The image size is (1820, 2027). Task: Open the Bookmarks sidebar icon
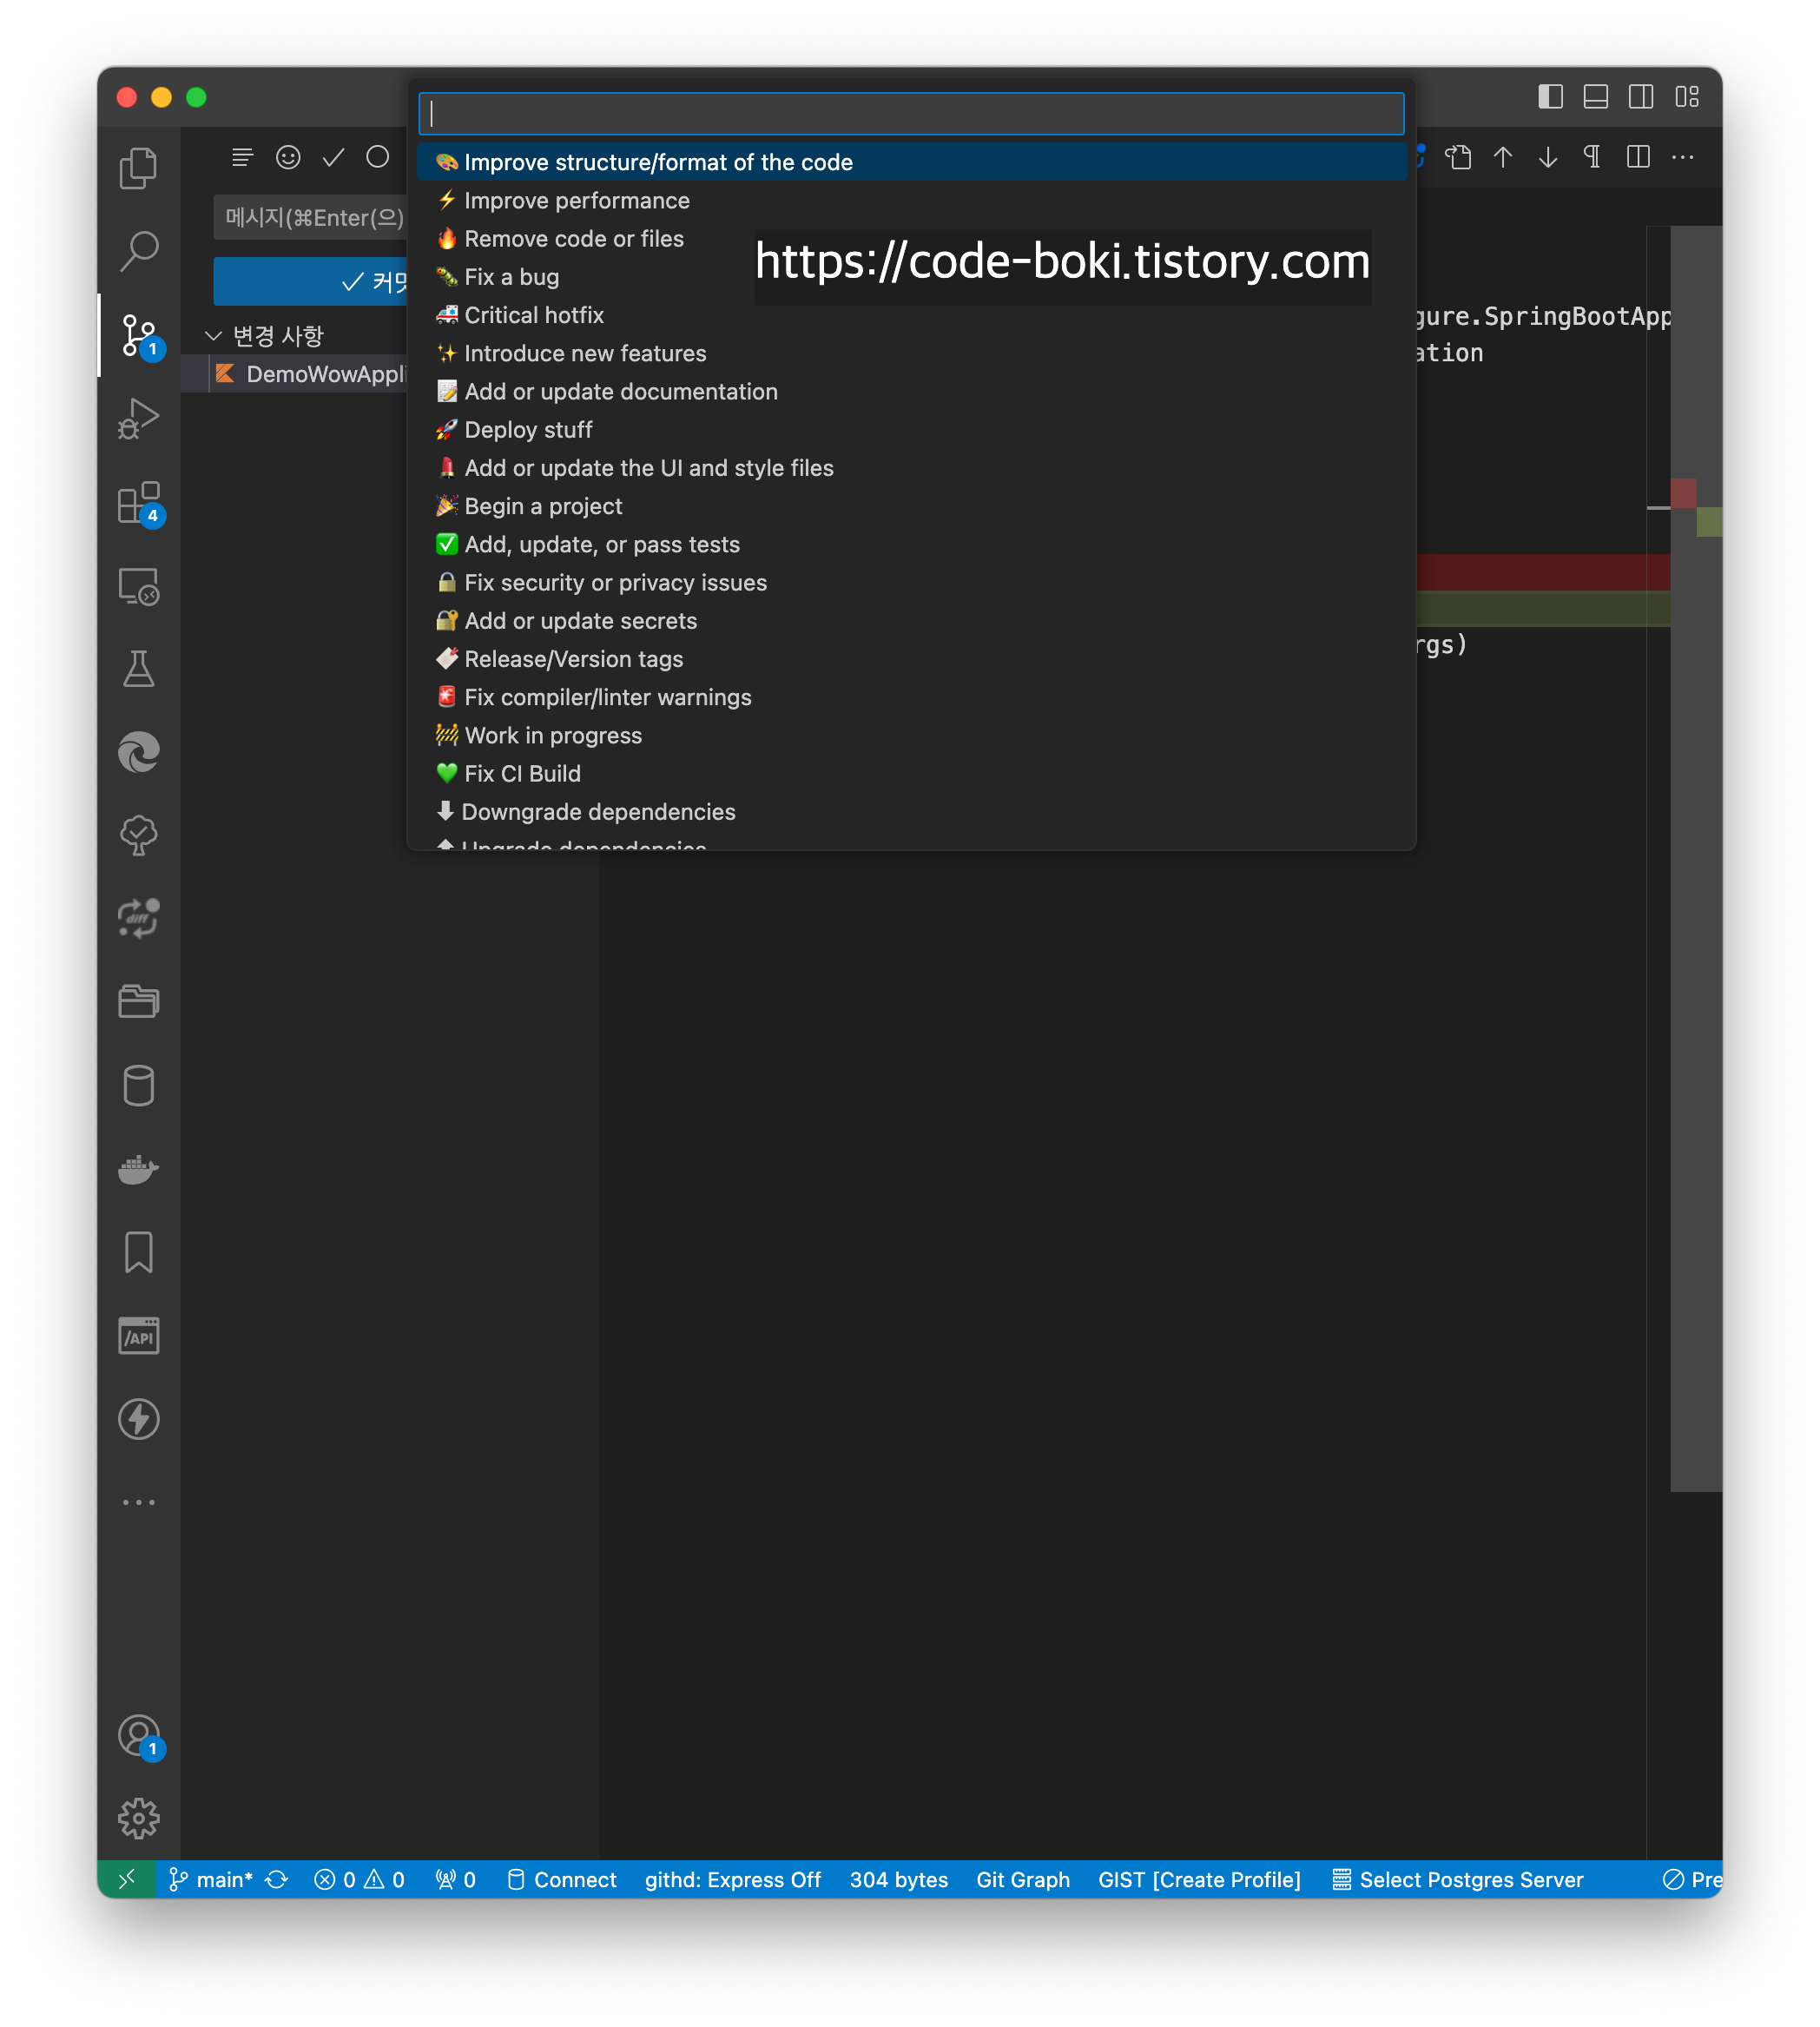pos(138,1252)
